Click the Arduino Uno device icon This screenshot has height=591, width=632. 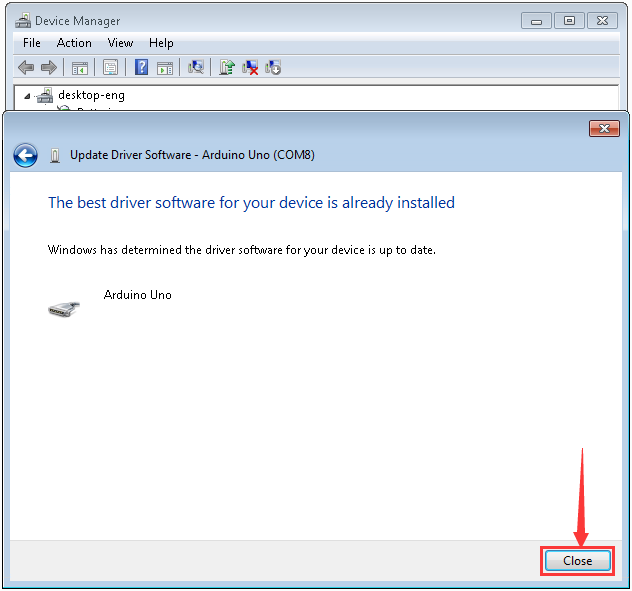[62, 309]
